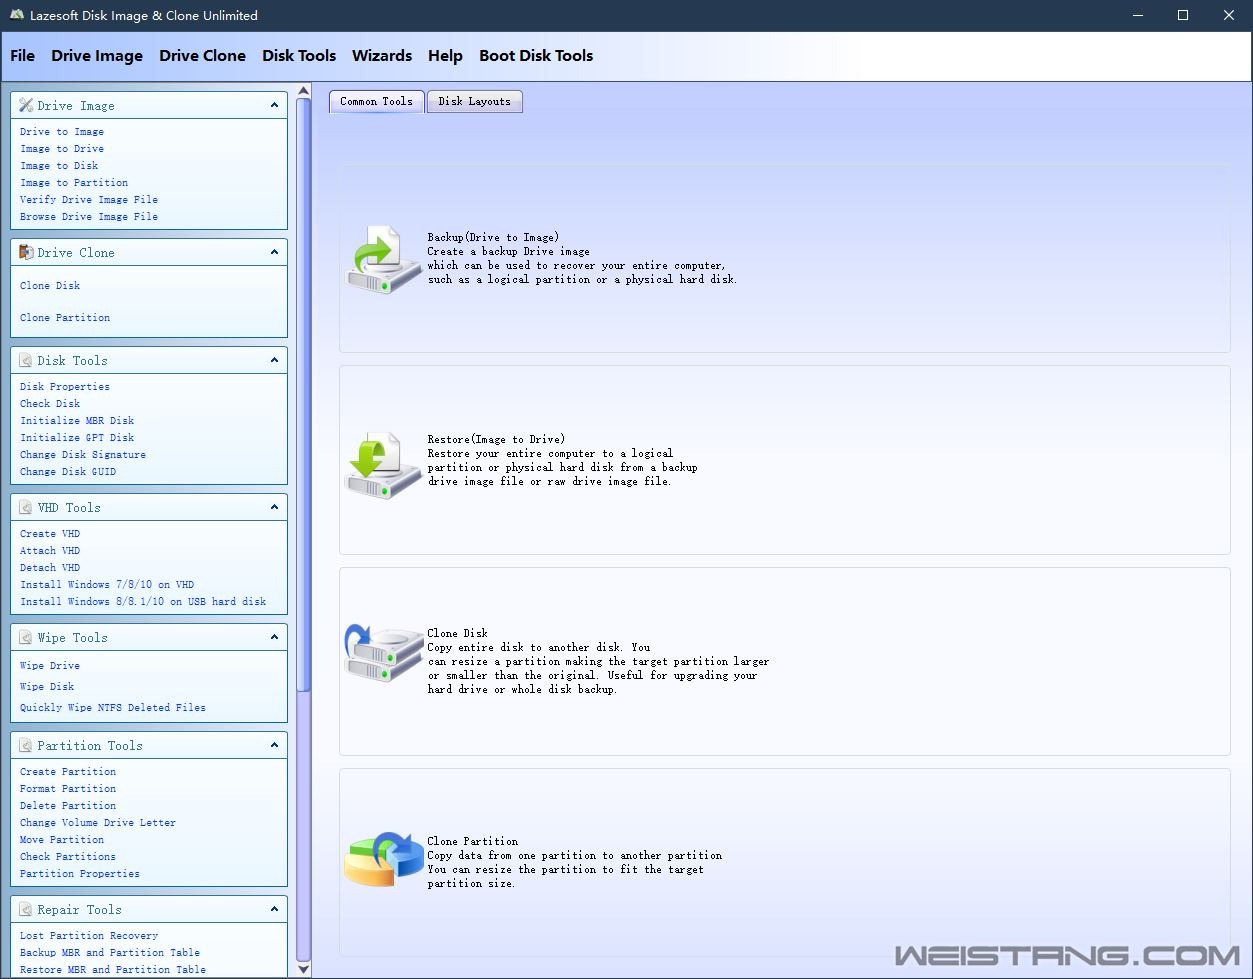1253x979 pixels.
Task: Click Browse Drive Image File
Action: coord(89,217)
